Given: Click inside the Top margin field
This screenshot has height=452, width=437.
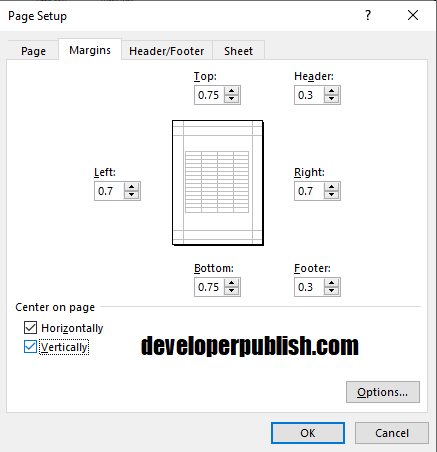Looking at the screenshot, I should pyautogui.click(x=210, y=95).
